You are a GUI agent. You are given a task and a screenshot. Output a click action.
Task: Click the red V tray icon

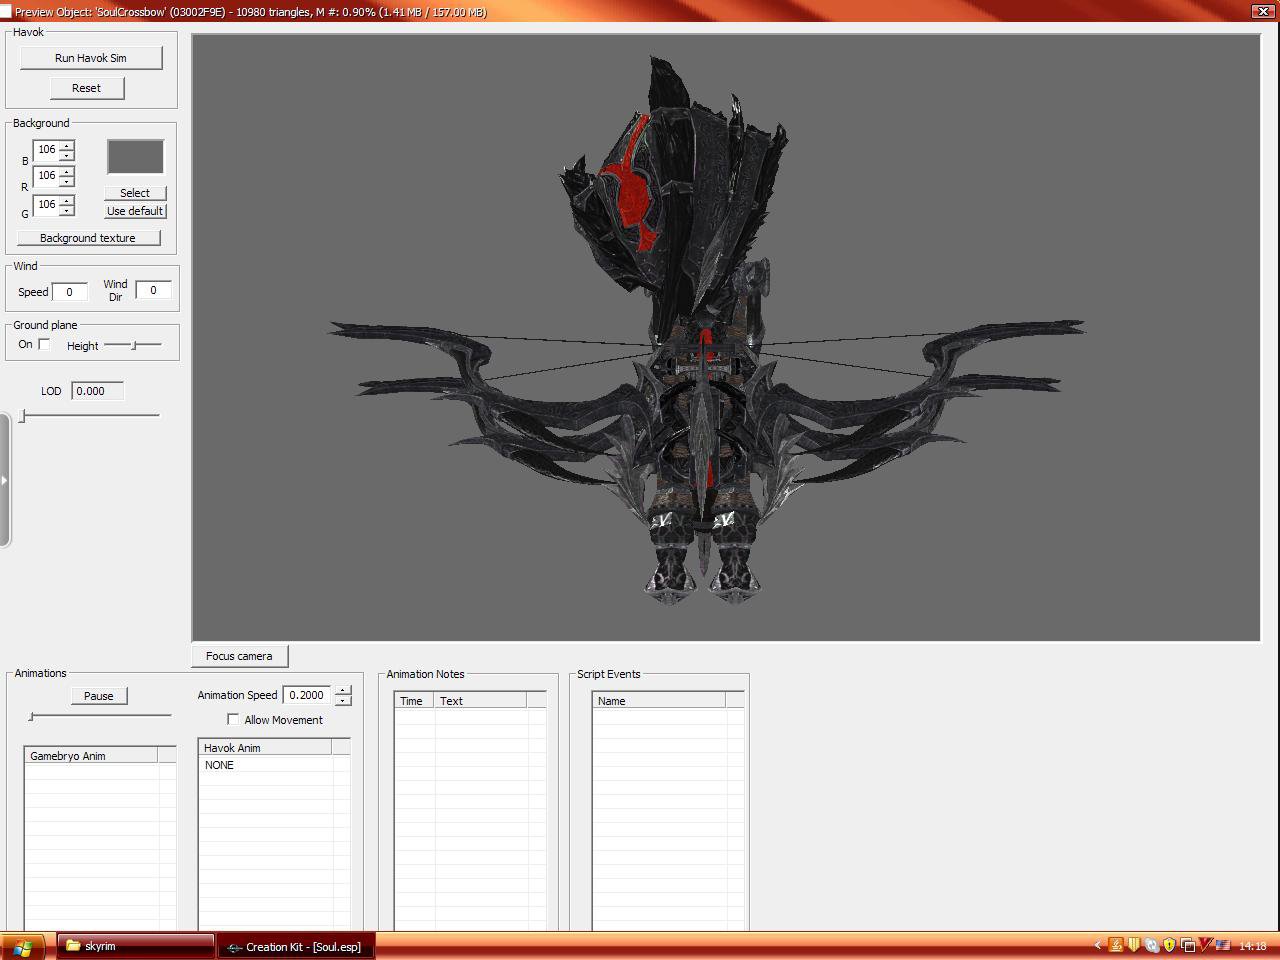pyautogui.click(x=1205, y=945)
